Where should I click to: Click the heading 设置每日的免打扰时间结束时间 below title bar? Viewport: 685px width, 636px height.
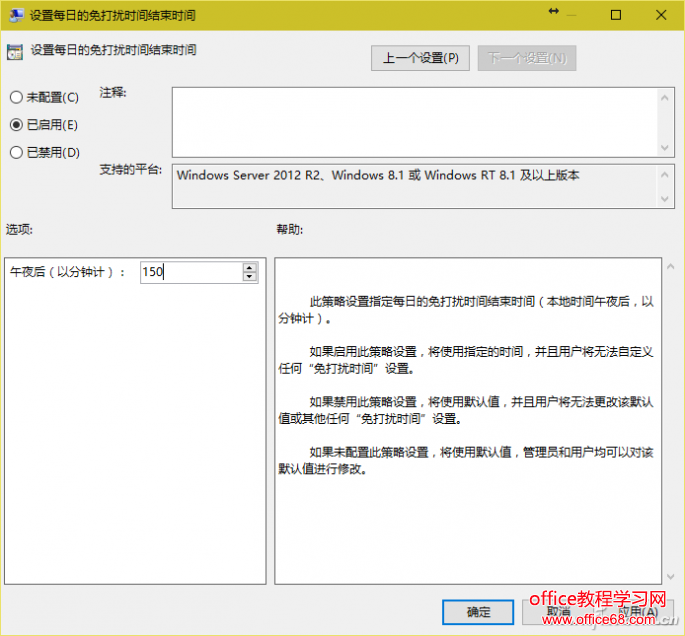113,50
